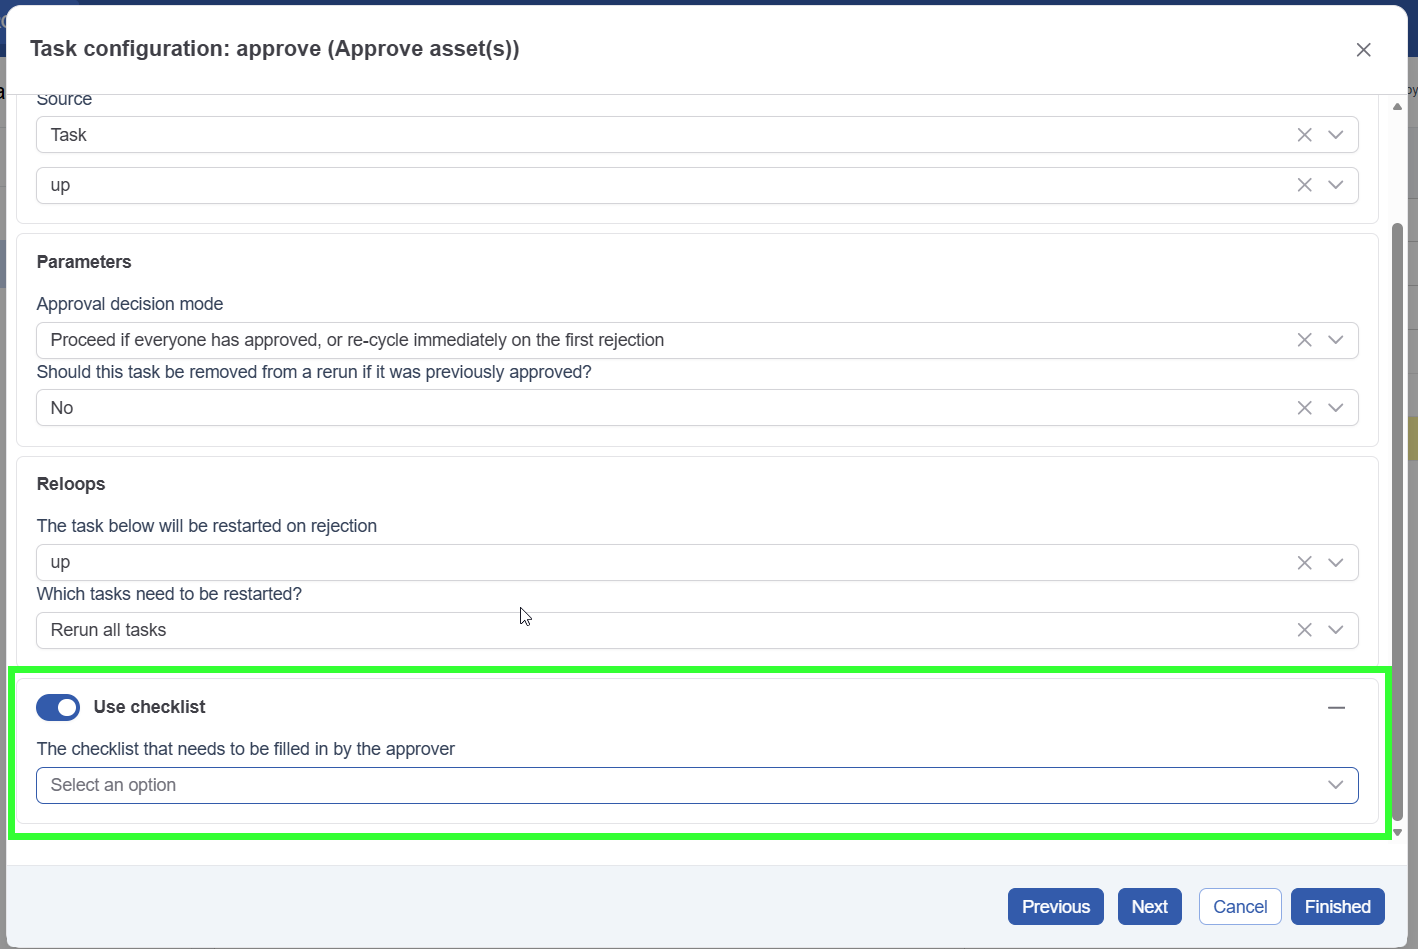This screenshot has height=949, width=1418.
Task: Expand the checklist 'Select an option' dropdown
Action: (1335, 785)
